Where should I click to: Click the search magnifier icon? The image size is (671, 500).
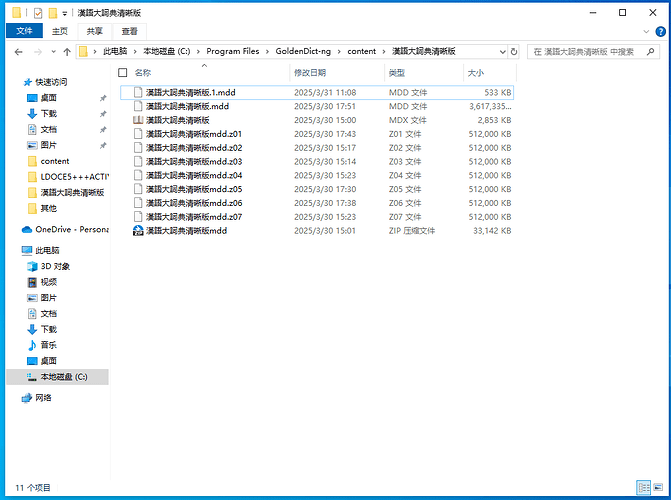pyautogui.click(x=650, y=52)
